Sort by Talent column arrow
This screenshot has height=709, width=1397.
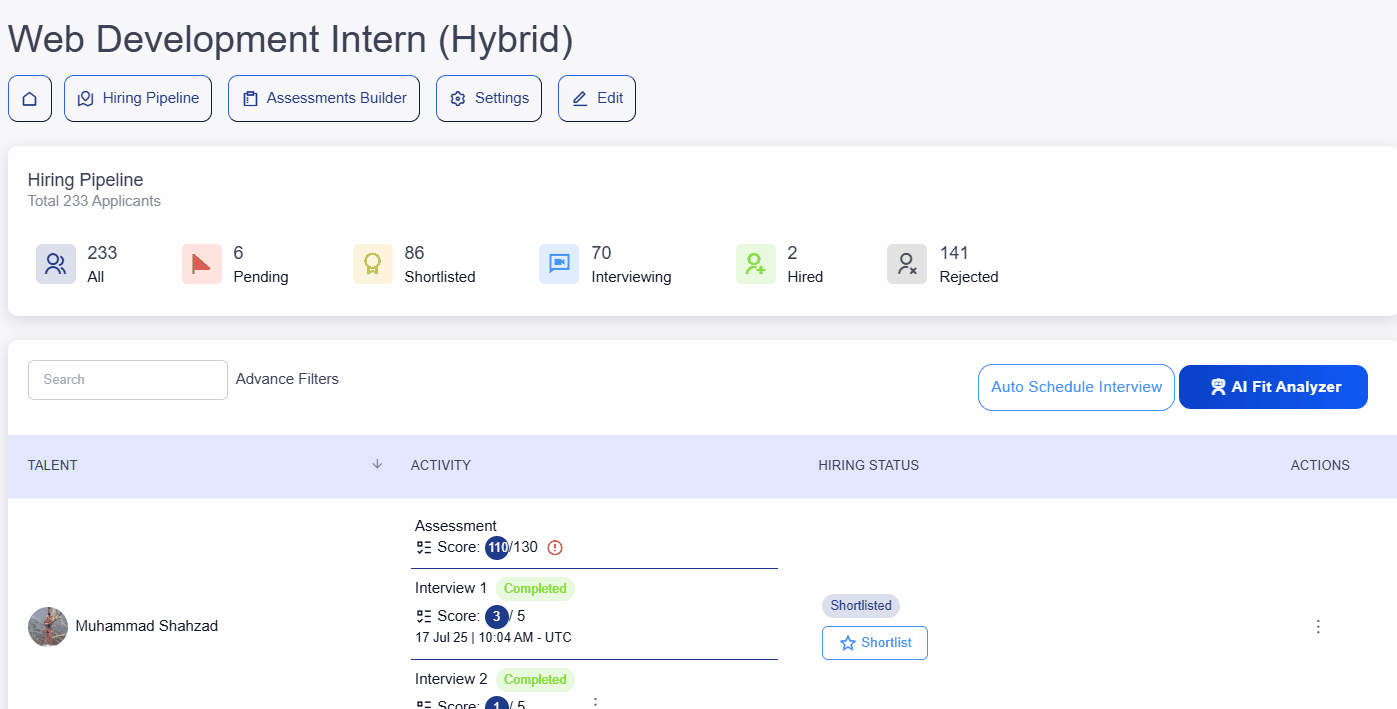tap(377, 464)
